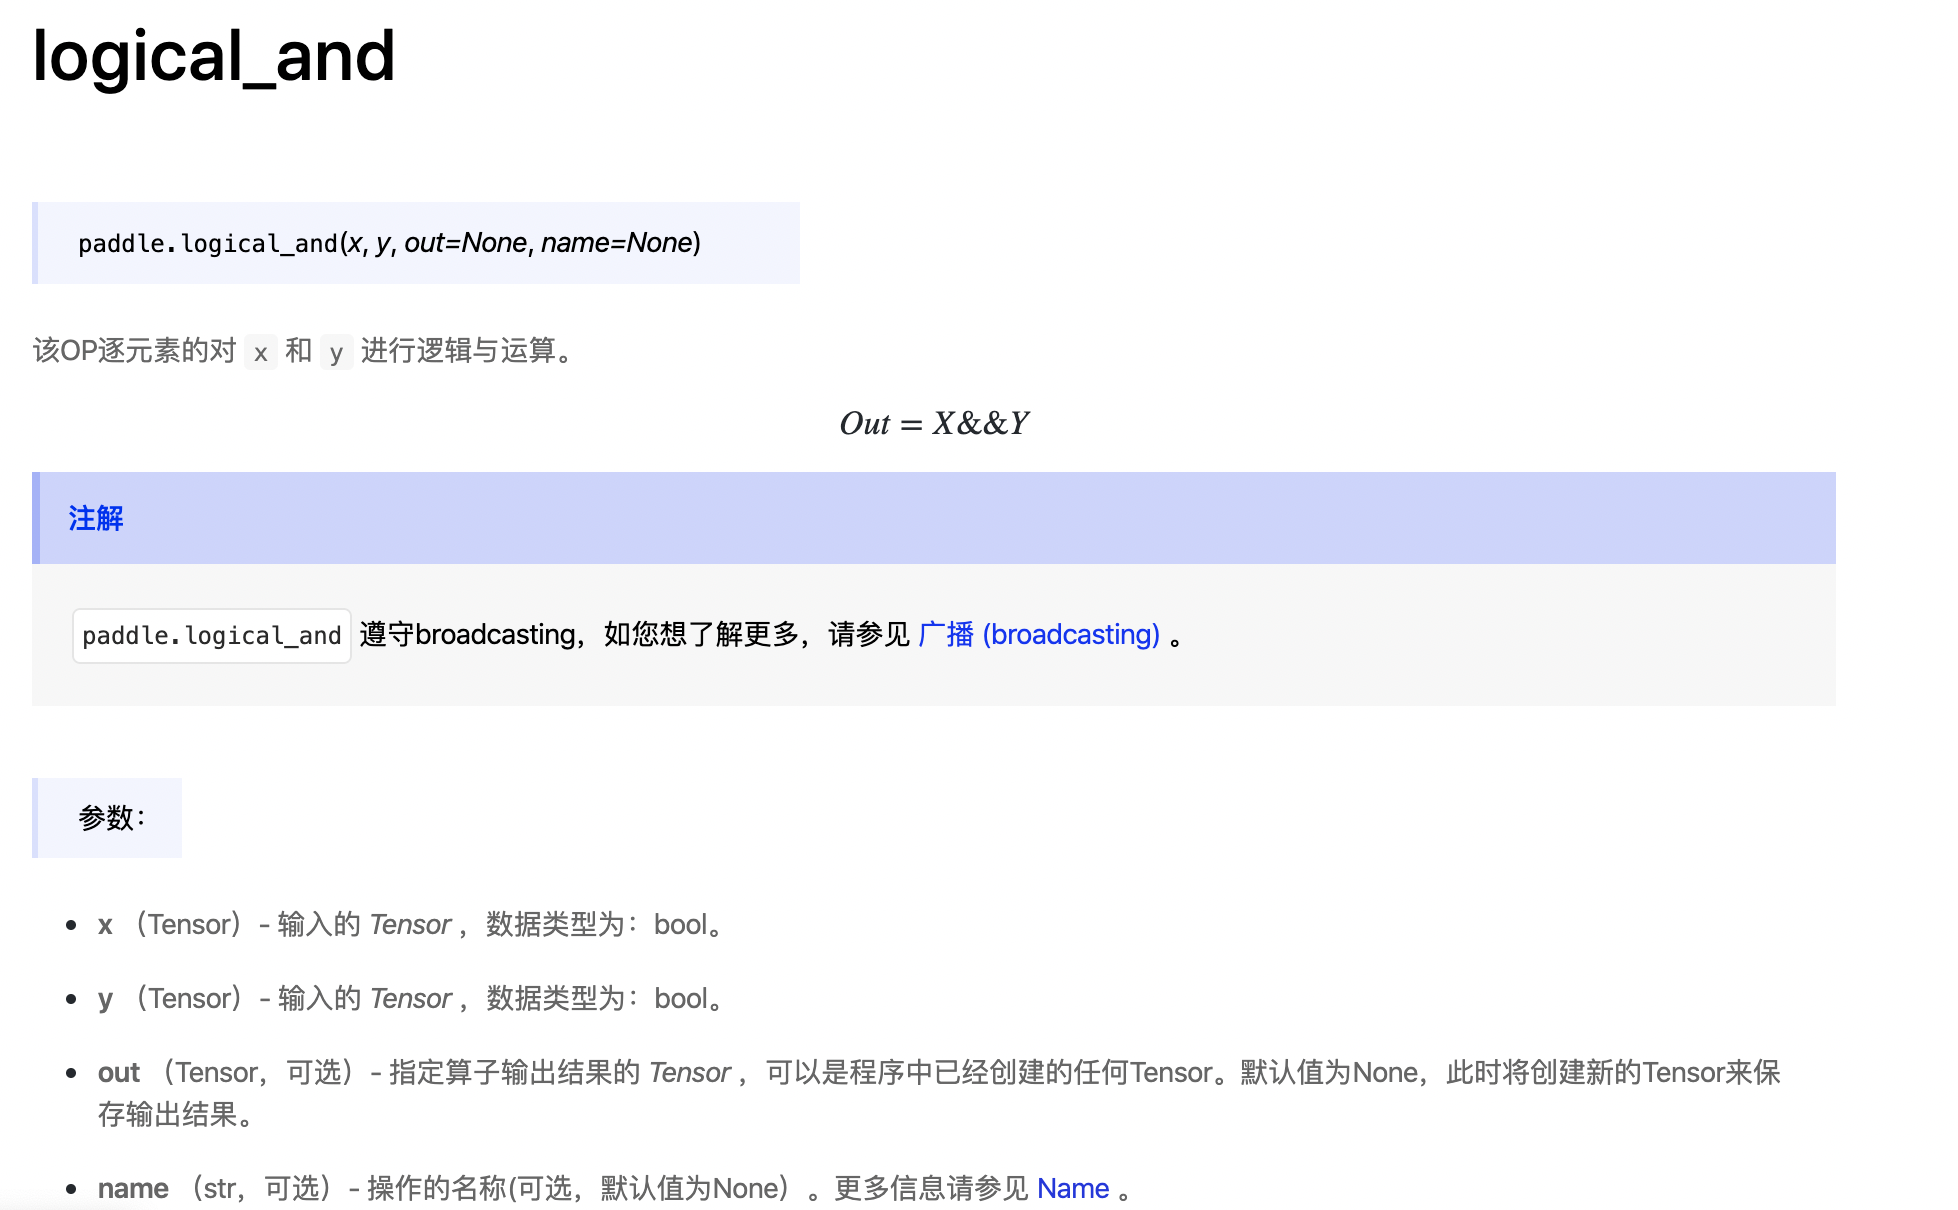The height and width of the screenshot is (1210, 1958).
Task: Click the logical_and page heading
Action: [213, 56]
